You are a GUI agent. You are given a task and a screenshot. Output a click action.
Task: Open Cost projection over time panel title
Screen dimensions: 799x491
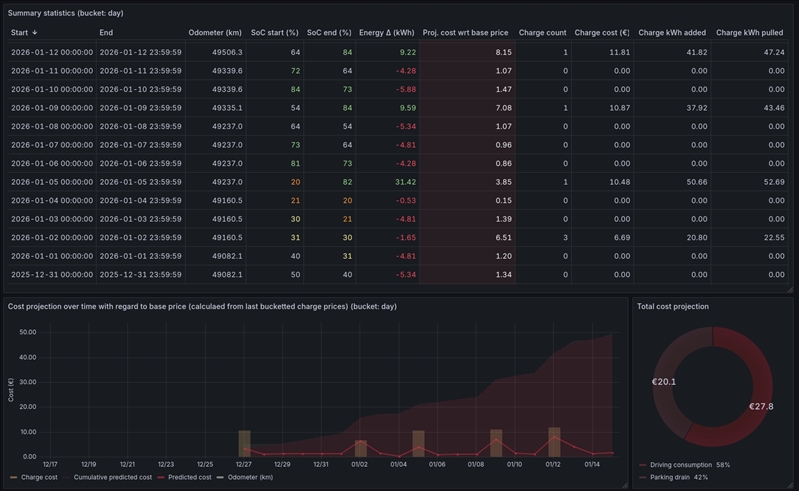pos(200,306)
